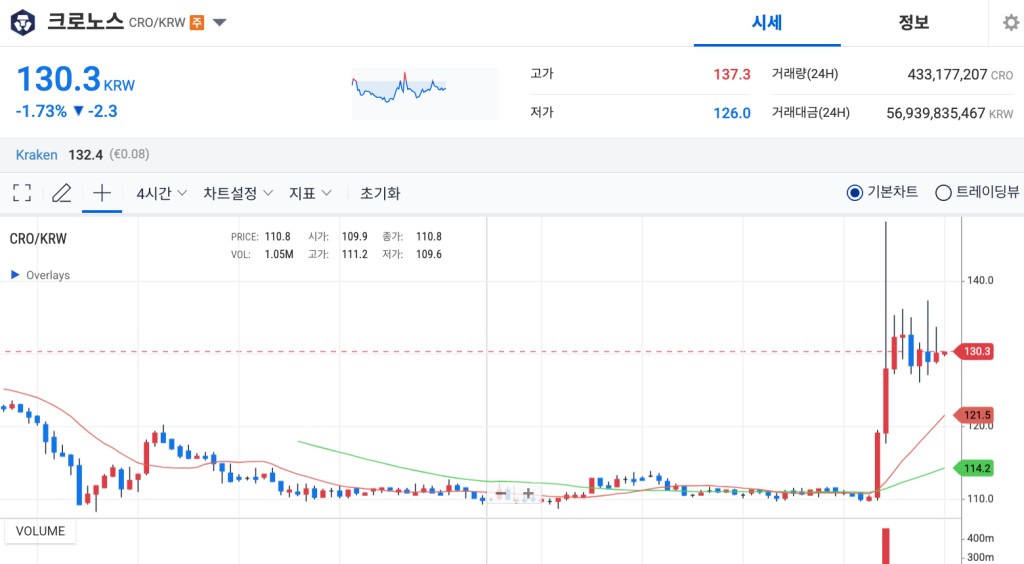
Task: Click the mini price sparkline thumbnail
Action: pyautogui.click(x=425, y=93)
